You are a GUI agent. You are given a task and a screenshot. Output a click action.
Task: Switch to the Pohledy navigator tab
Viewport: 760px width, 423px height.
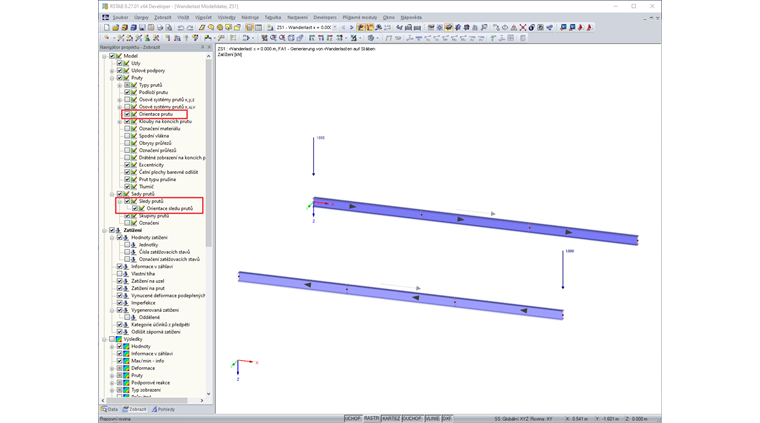click(163, 409)
